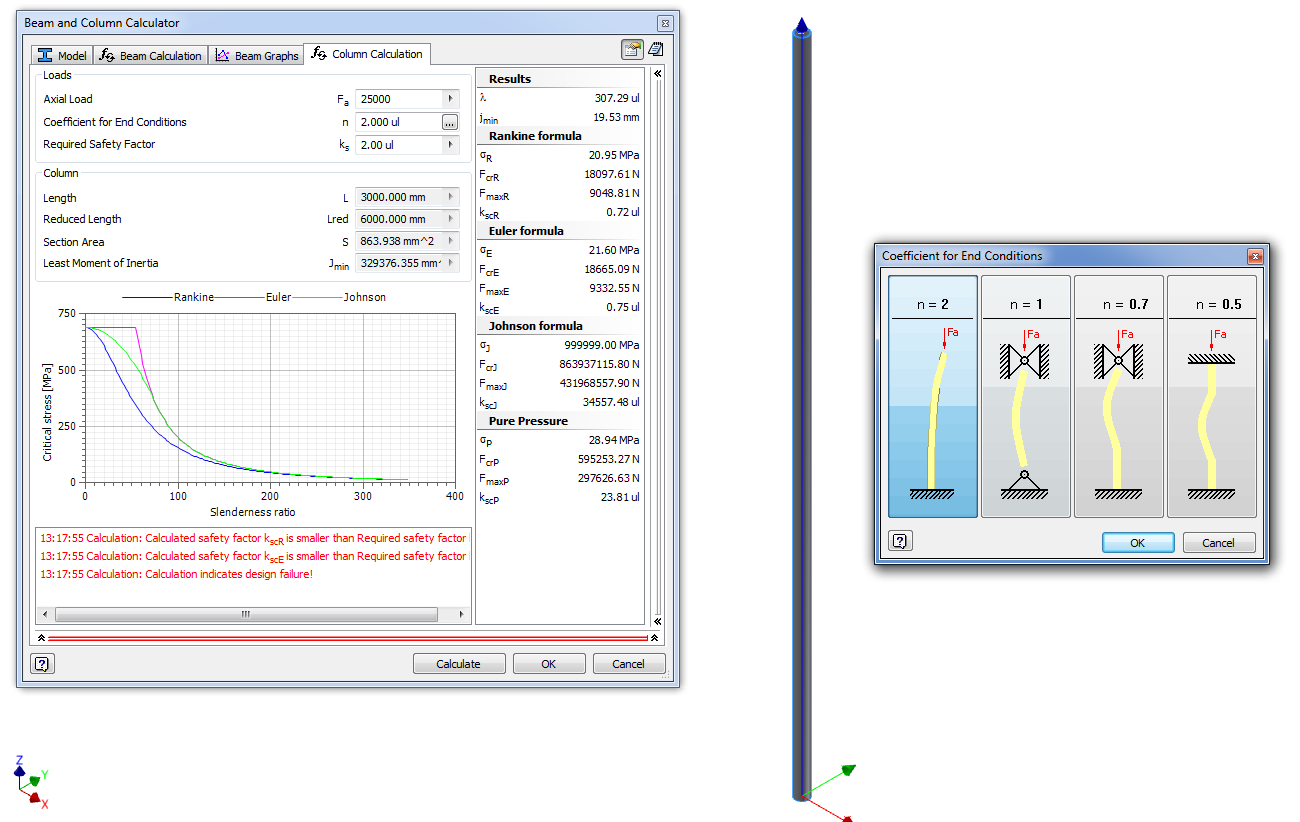Click the export results icon at top right
Viewport: 1300px width, 822px height.
[632, 48]
